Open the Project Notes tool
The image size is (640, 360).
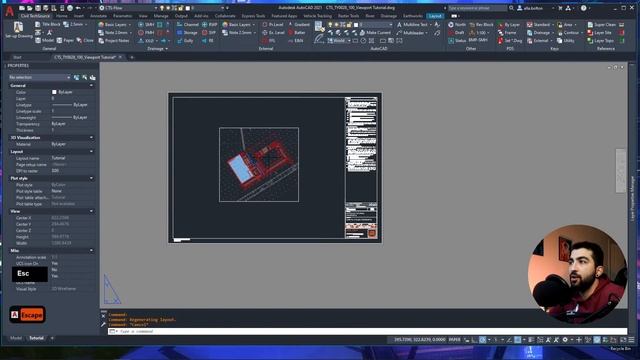click(x=114, y=40)
